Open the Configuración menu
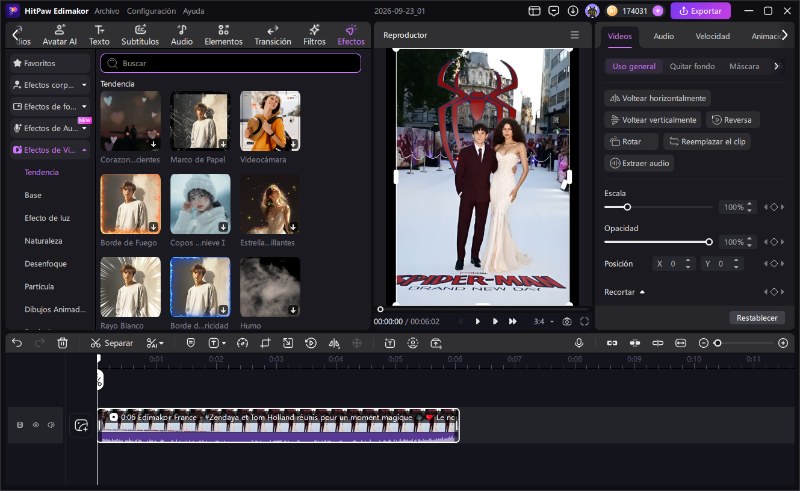 point(151,11)
